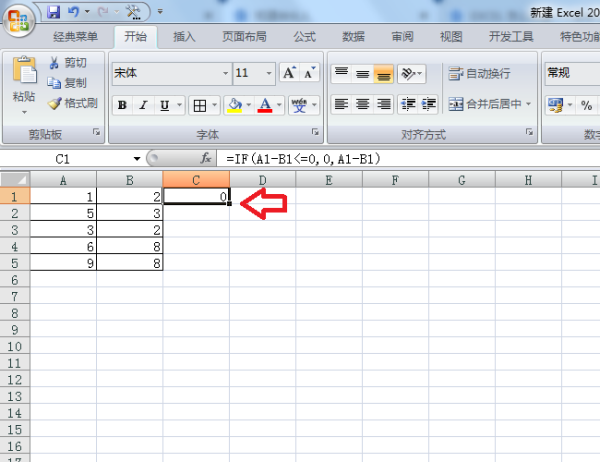Open the font color dropdown arrow
The image size is (600, 462).
coord(279,105)
